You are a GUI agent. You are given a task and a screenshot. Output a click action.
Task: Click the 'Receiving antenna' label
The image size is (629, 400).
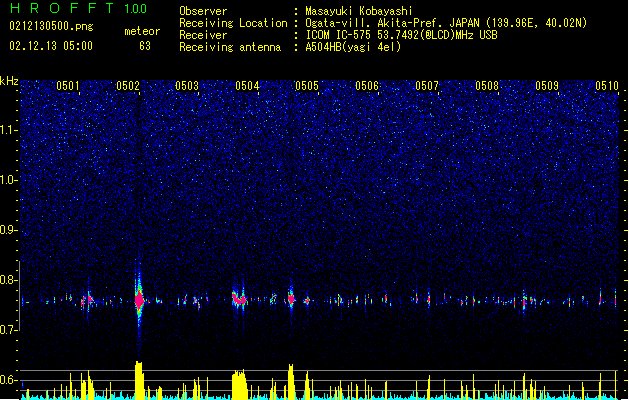coord(230,47)
